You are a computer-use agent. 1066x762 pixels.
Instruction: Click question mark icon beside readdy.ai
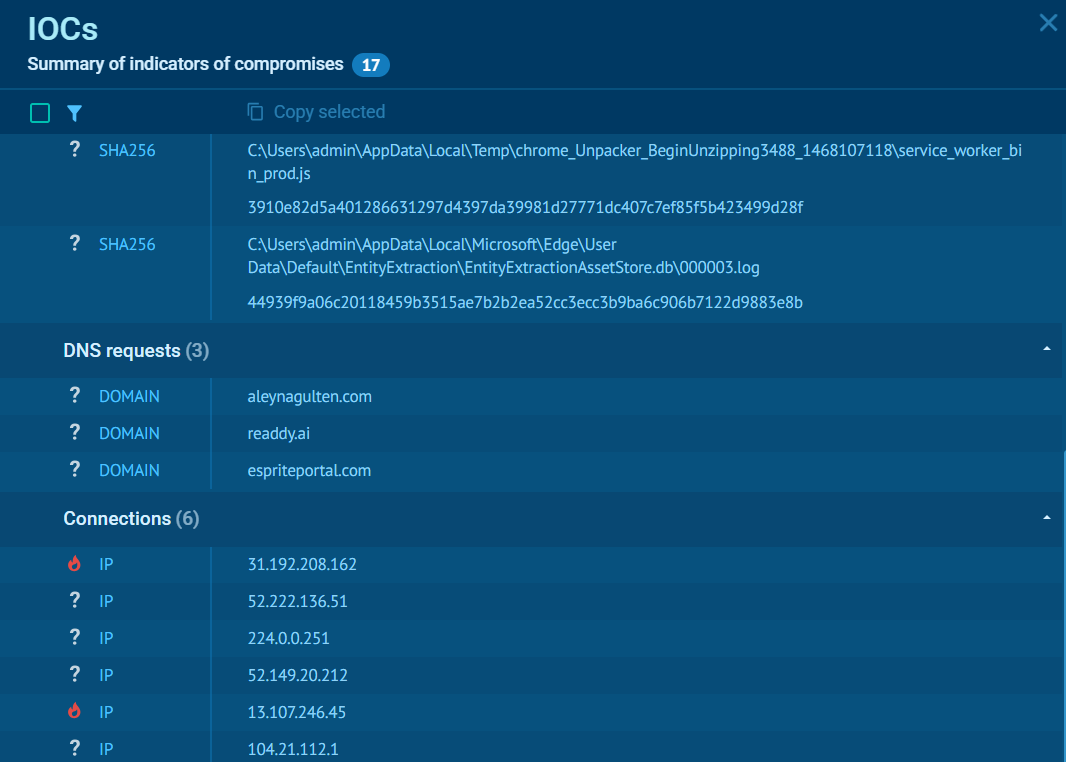74,433
